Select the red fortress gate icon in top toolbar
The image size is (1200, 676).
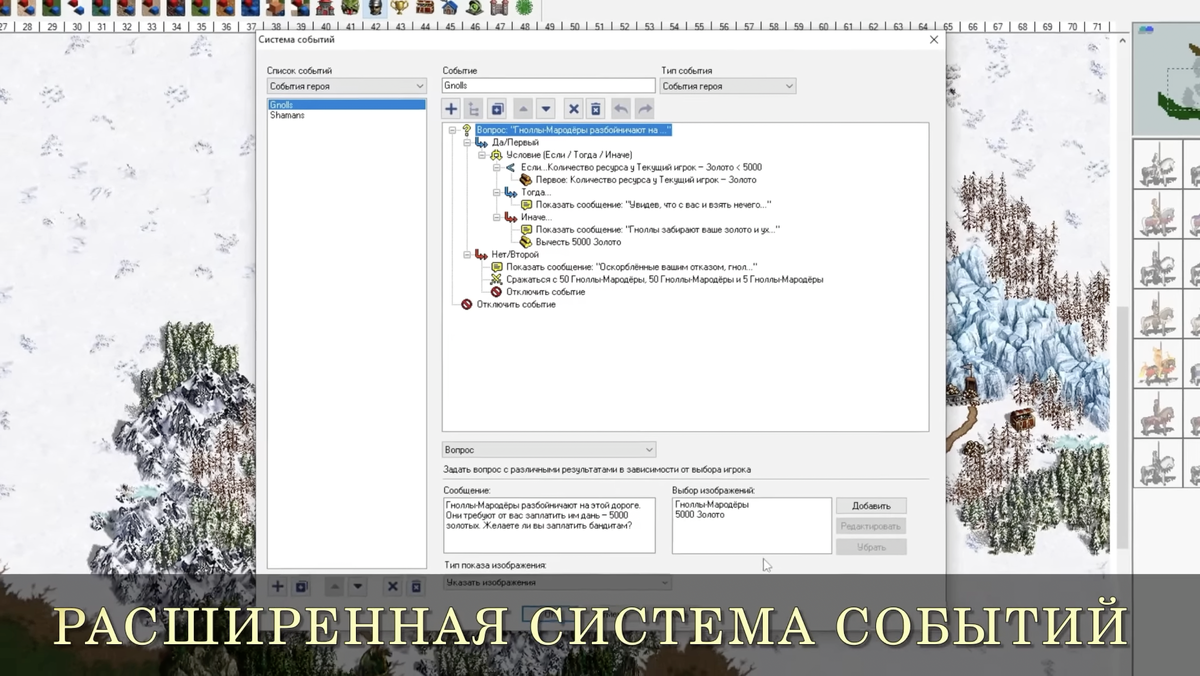(500, 9)
